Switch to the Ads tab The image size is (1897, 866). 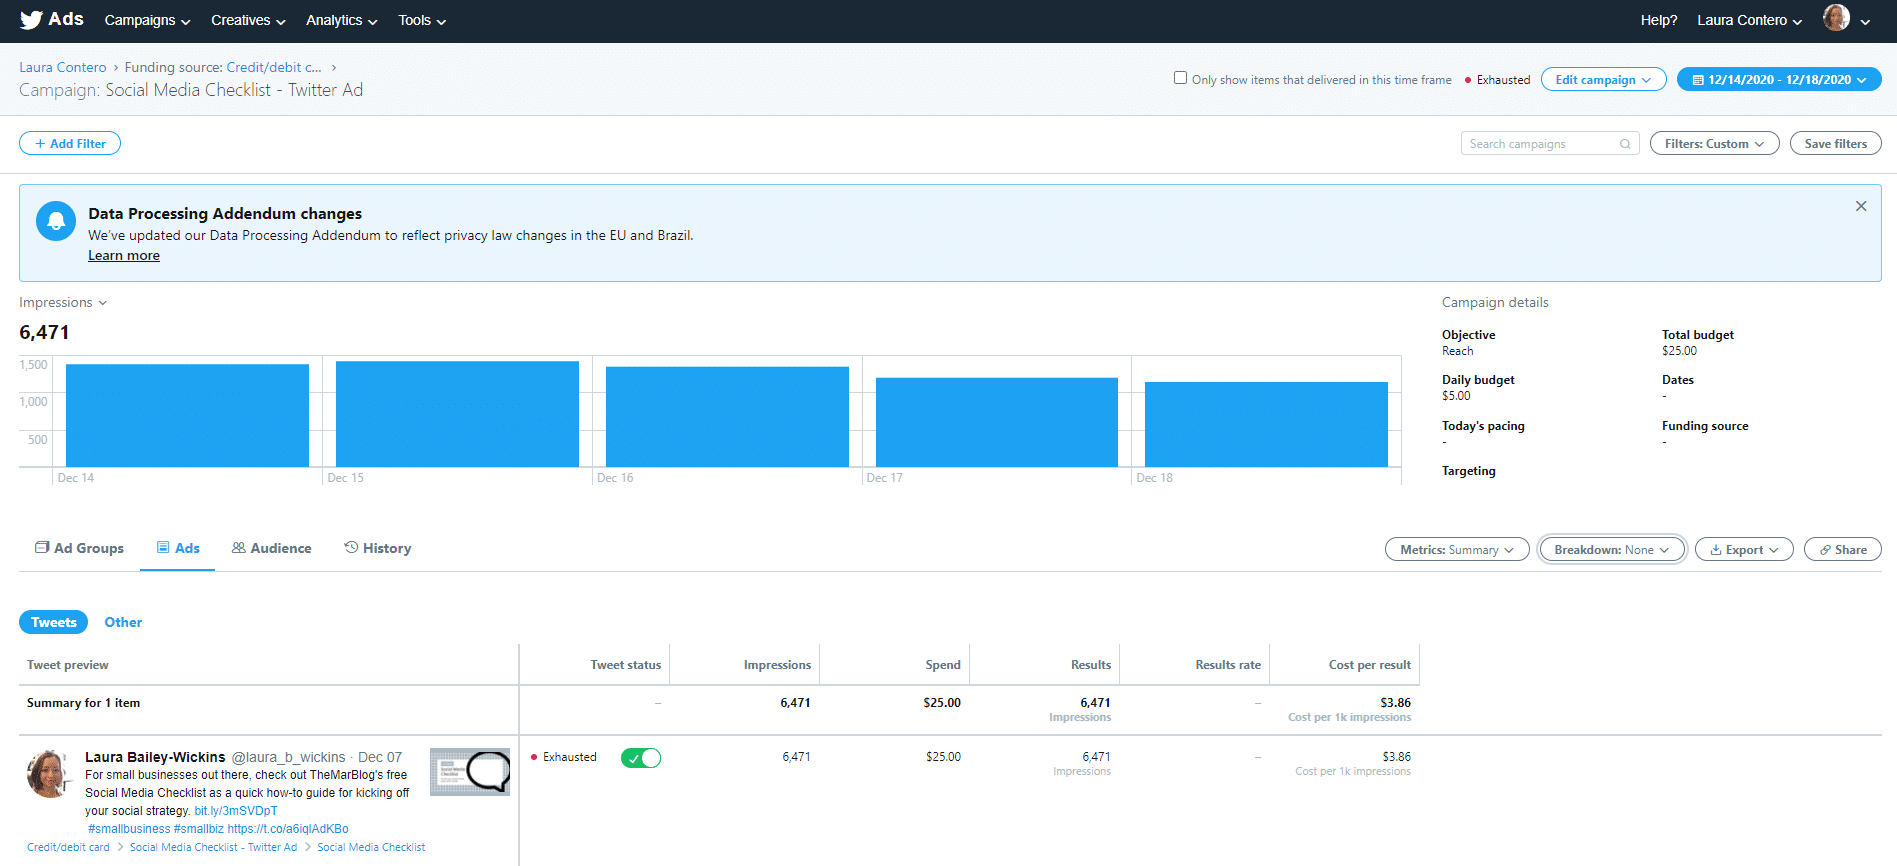coord(178,548)
